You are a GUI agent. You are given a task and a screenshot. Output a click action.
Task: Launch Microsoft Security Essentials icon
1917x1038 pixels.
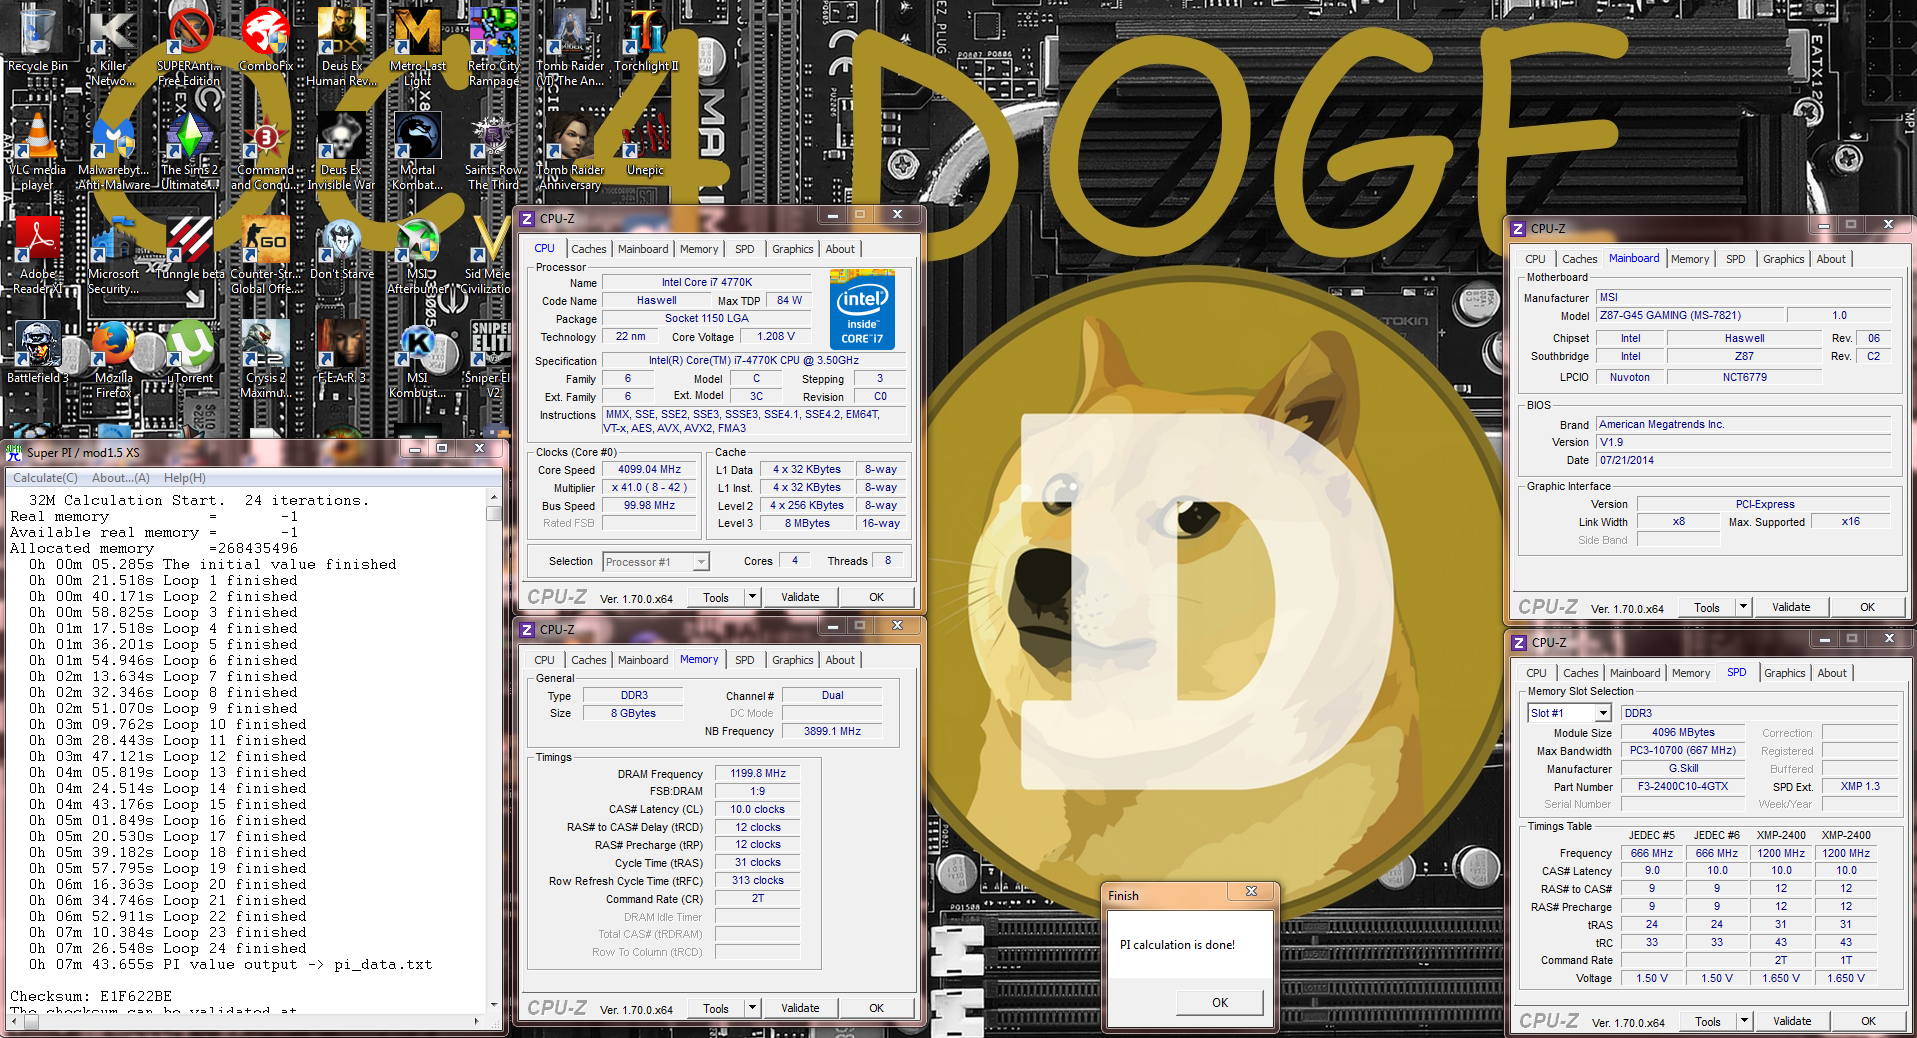coord(113,254)
